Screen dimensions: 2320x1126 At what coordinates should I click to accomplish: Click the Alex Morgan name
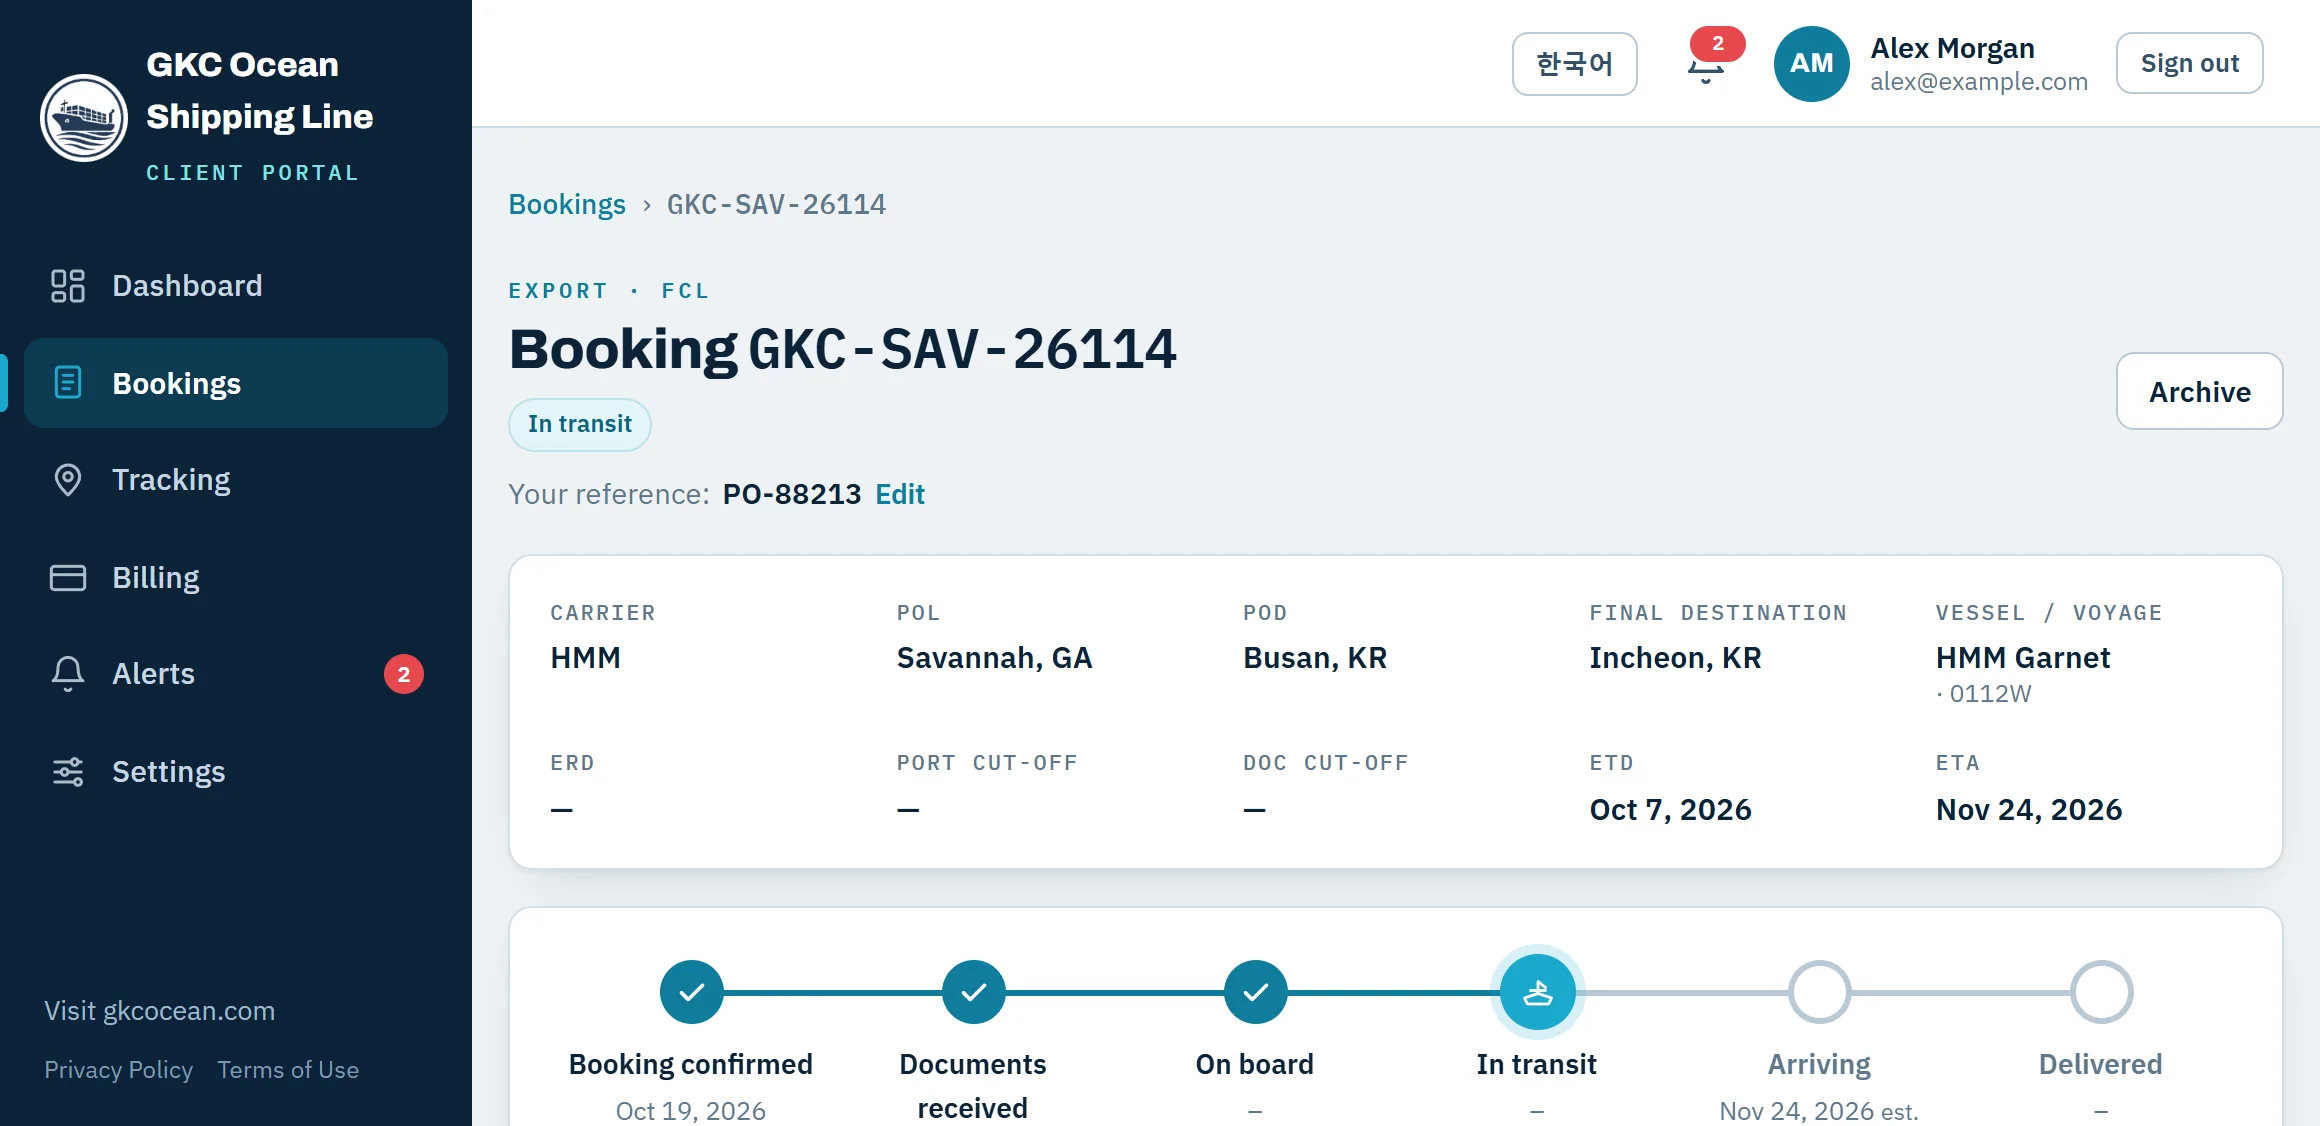pos(1952,48)
